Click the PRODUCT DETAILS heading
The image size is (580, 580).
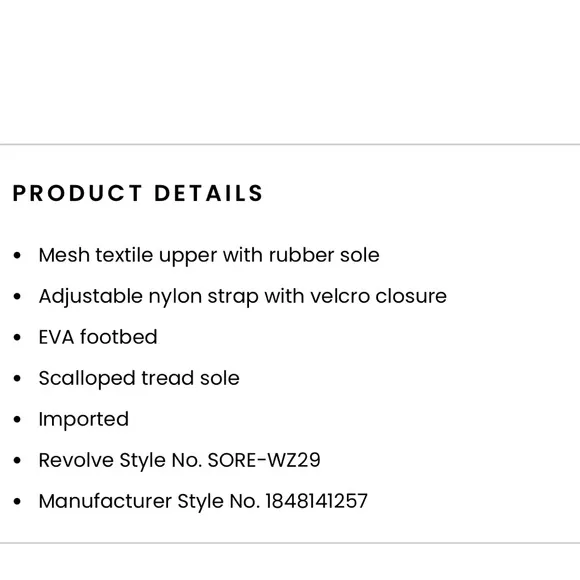[x=138, y=193]
